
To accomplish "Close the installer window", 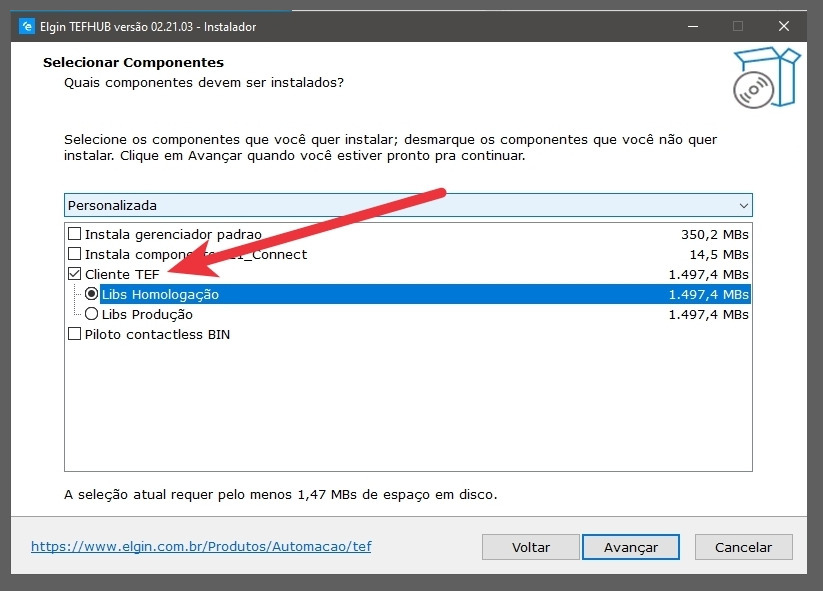I will click(x=784, y=26).
